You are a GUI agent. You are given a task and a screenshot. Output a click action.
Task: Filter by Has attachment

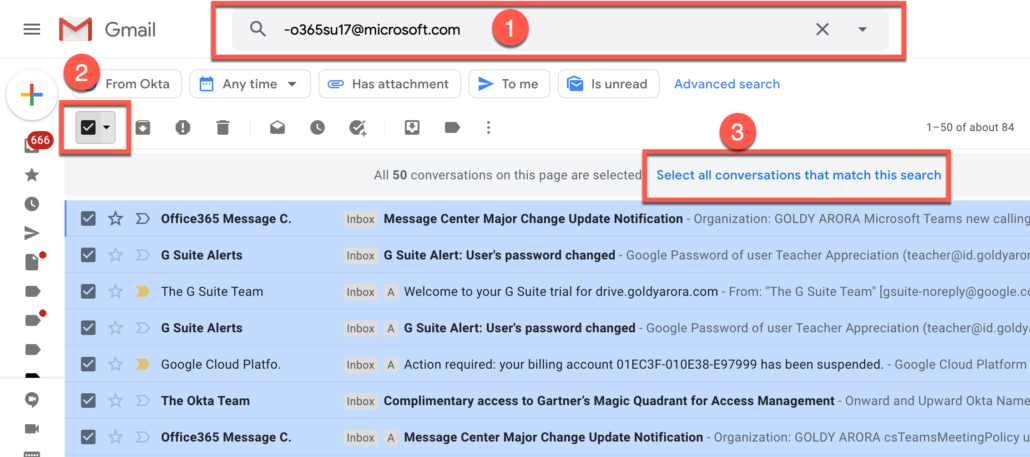pos(388,84)
